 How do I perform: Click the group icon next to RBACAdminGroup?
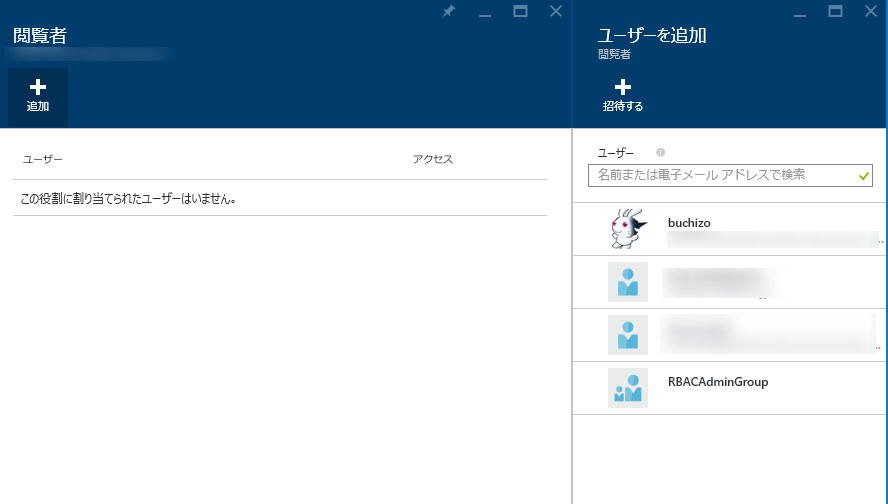click(x=627, y=388)
